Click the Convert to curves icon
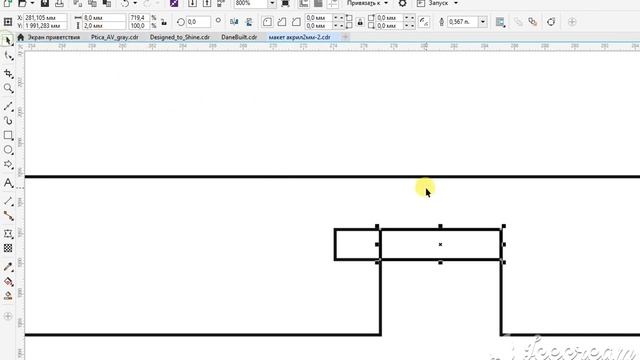 point(551,22)
